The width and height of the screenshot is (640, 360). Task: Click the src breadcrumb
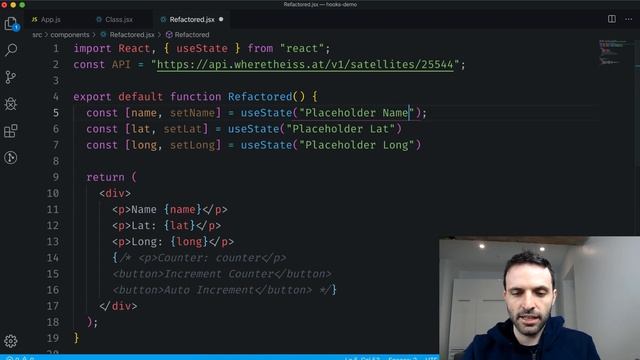click(37, 35)
